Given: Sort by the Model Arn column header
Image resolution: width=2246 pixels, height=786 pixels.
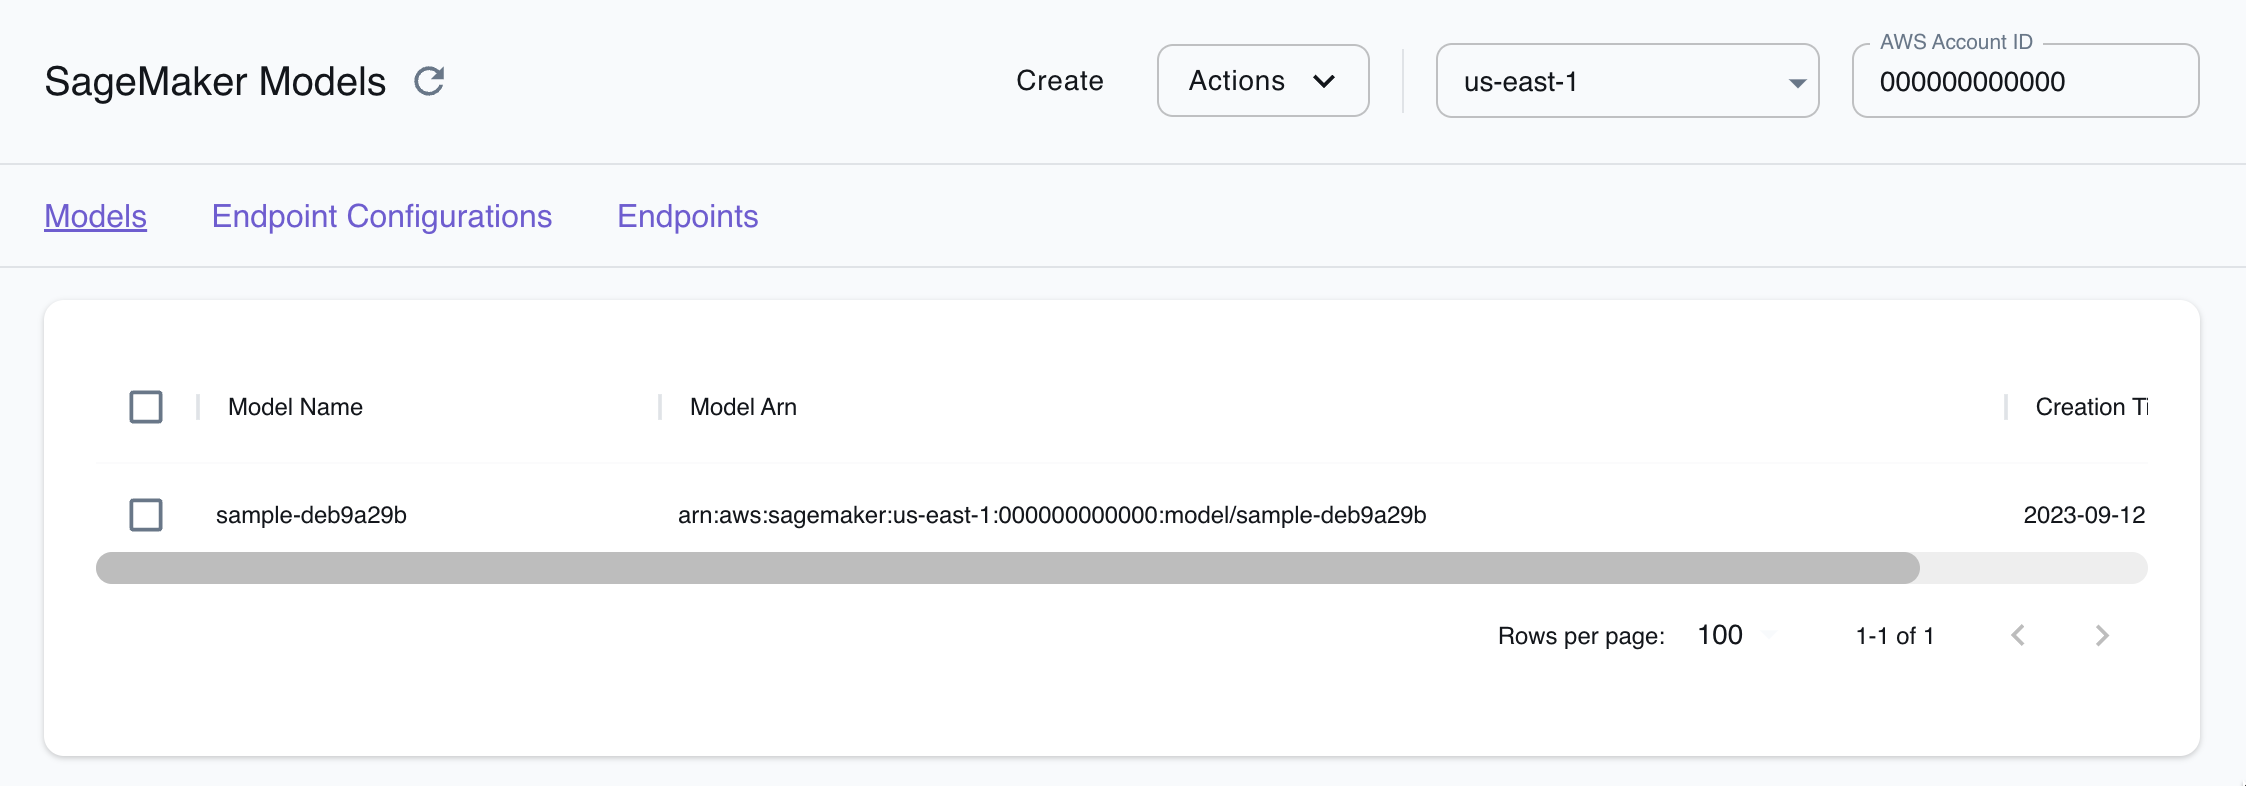Looking at the screenshot, I should pos(743,407).
